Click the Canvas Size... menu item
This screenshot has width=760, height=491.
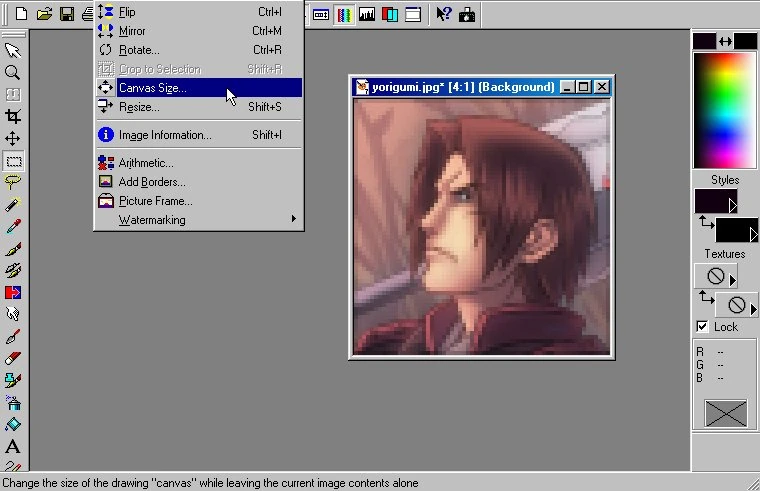199,88
